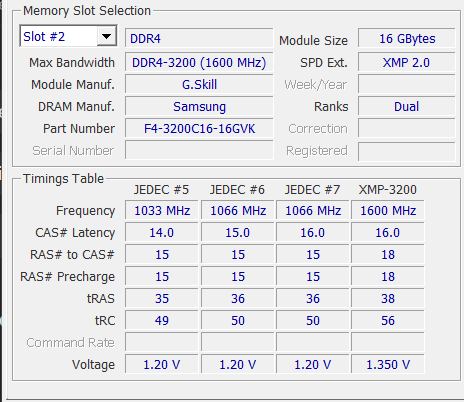Click the 1600 MHz XMP frequency cell
The height and width of the screenshot is (402, 464).
(388, 210)
